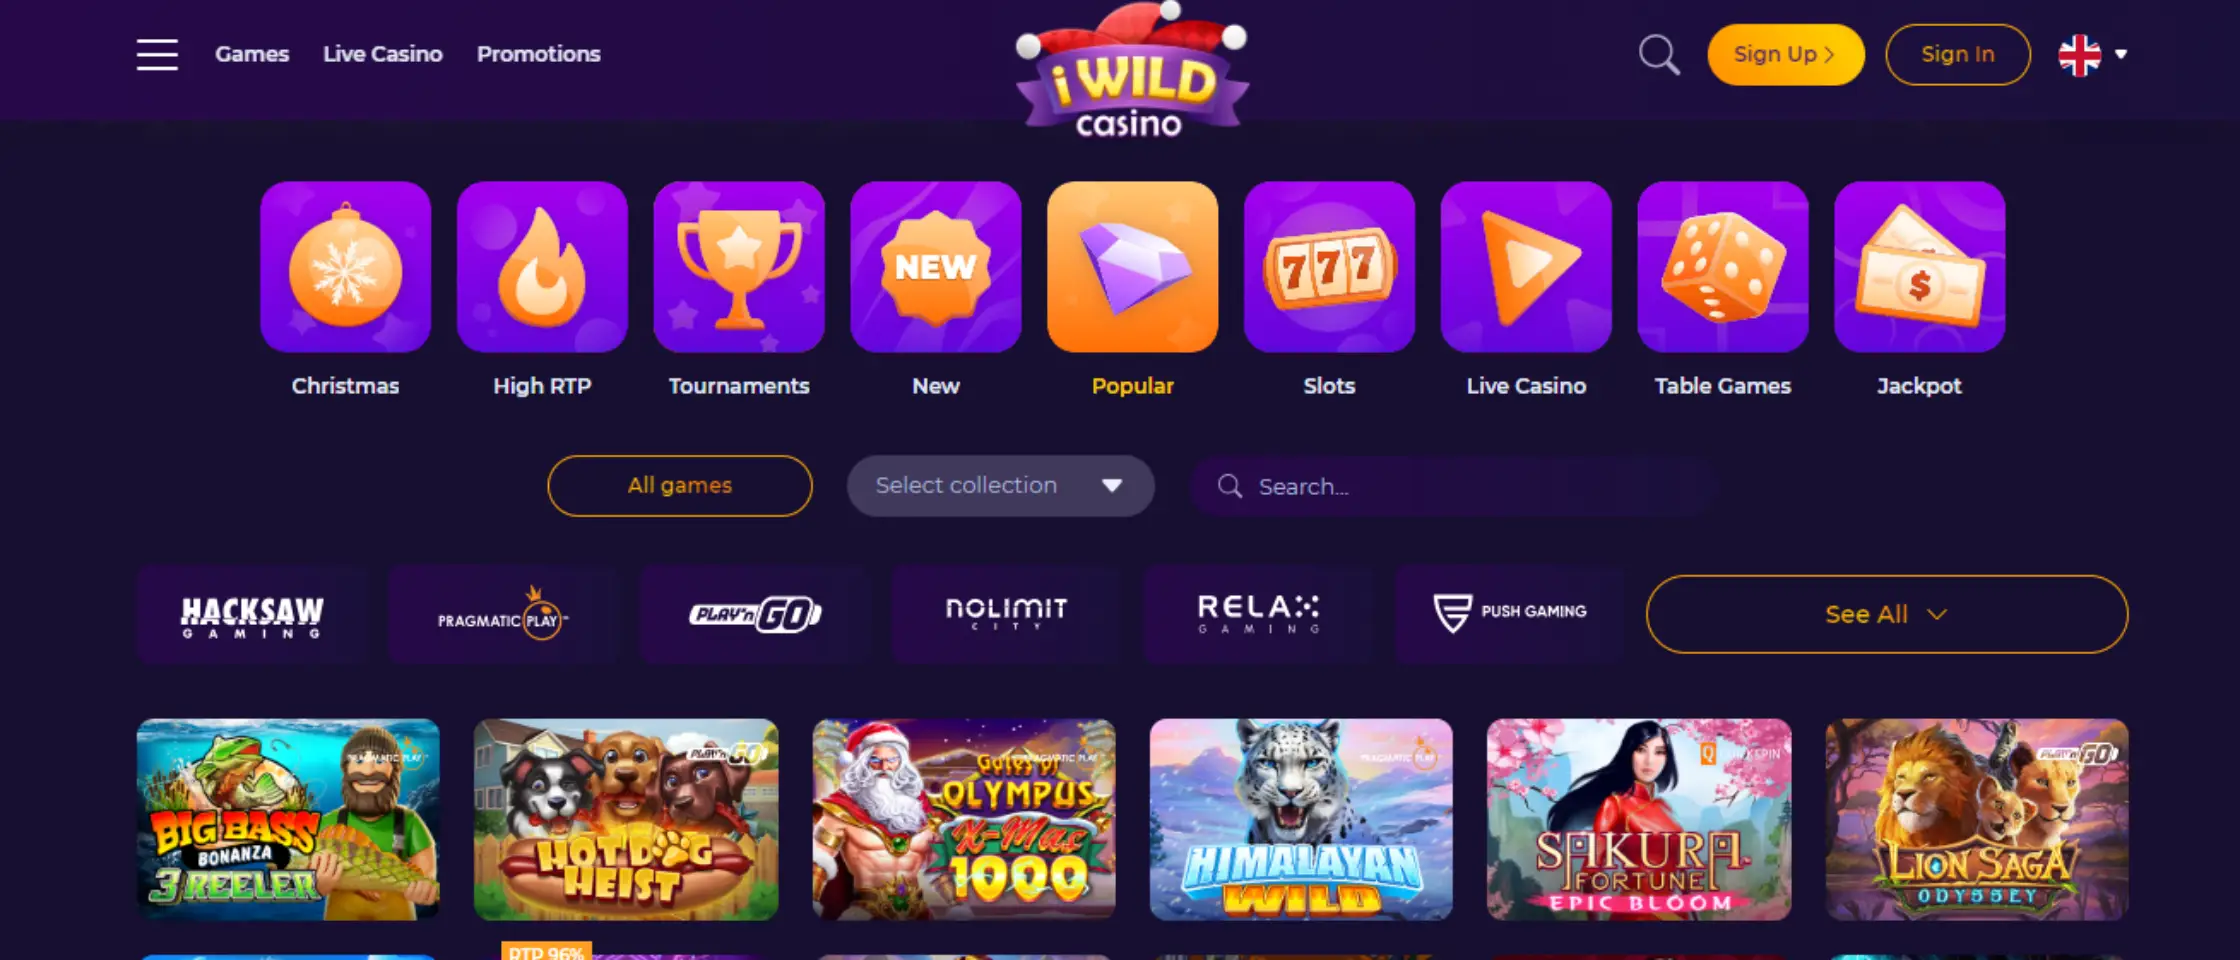Image resolution: width=2240 pixels, height=960 pixels.
Task: Click the Popular diamond category icon
Action: click(1133, 267)
